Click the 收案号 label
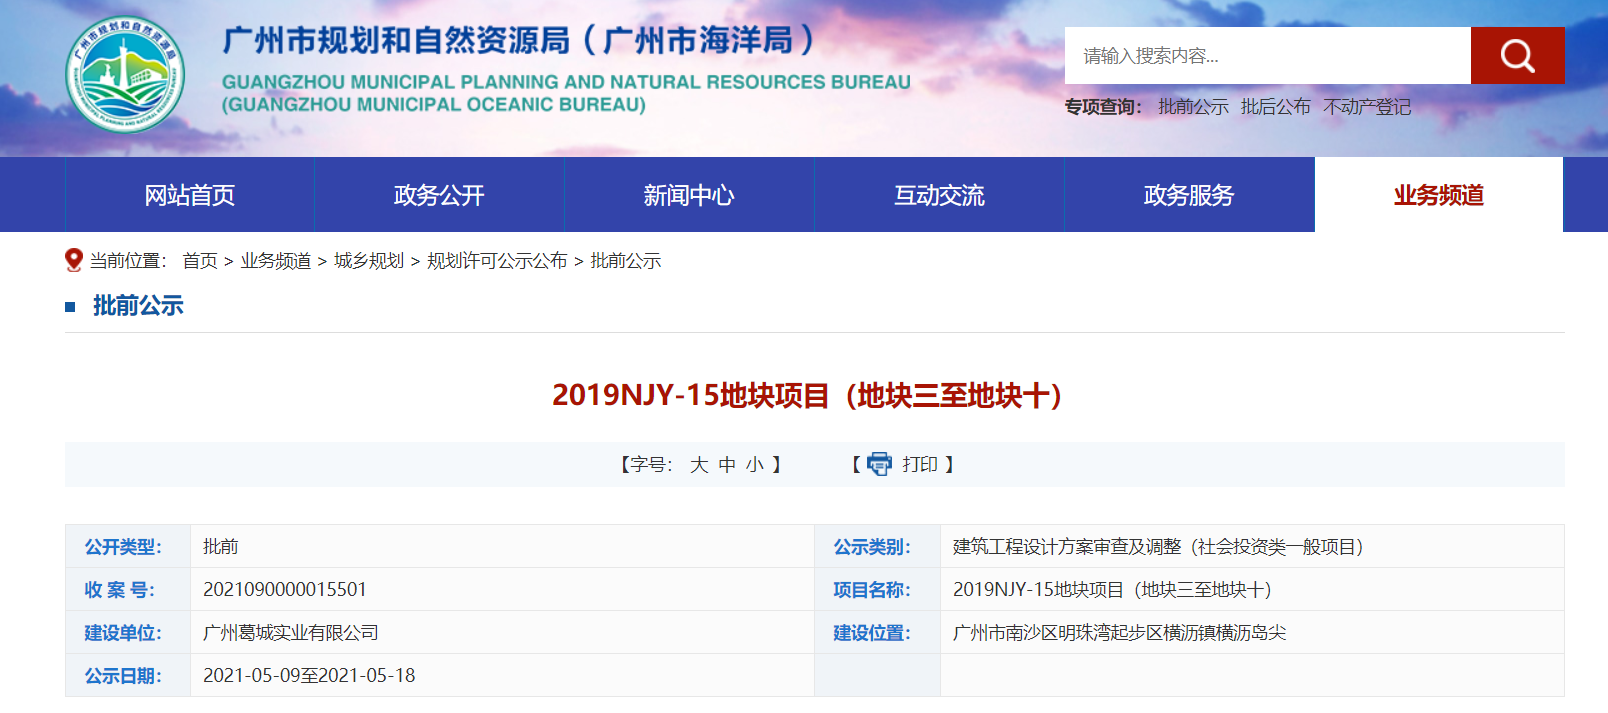 point(120,590)
